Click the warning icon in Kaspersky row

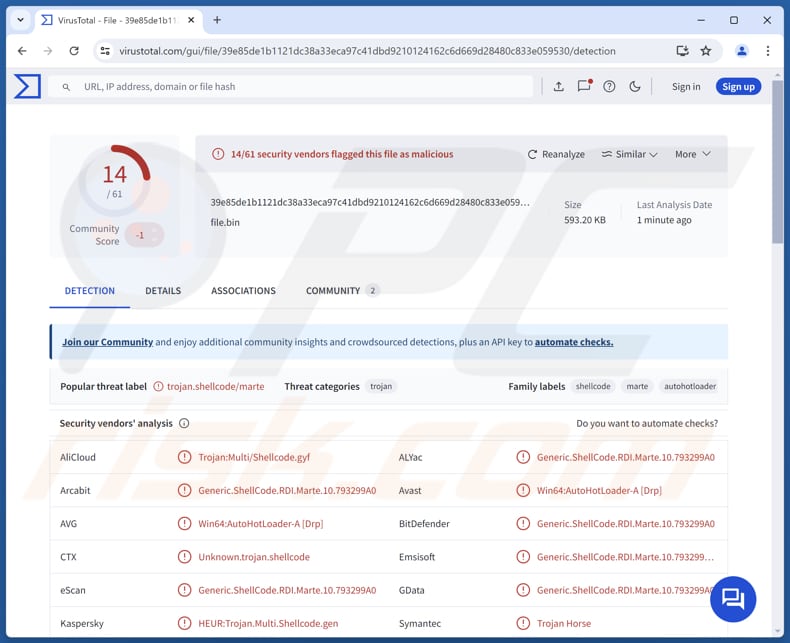pos(184,623)
